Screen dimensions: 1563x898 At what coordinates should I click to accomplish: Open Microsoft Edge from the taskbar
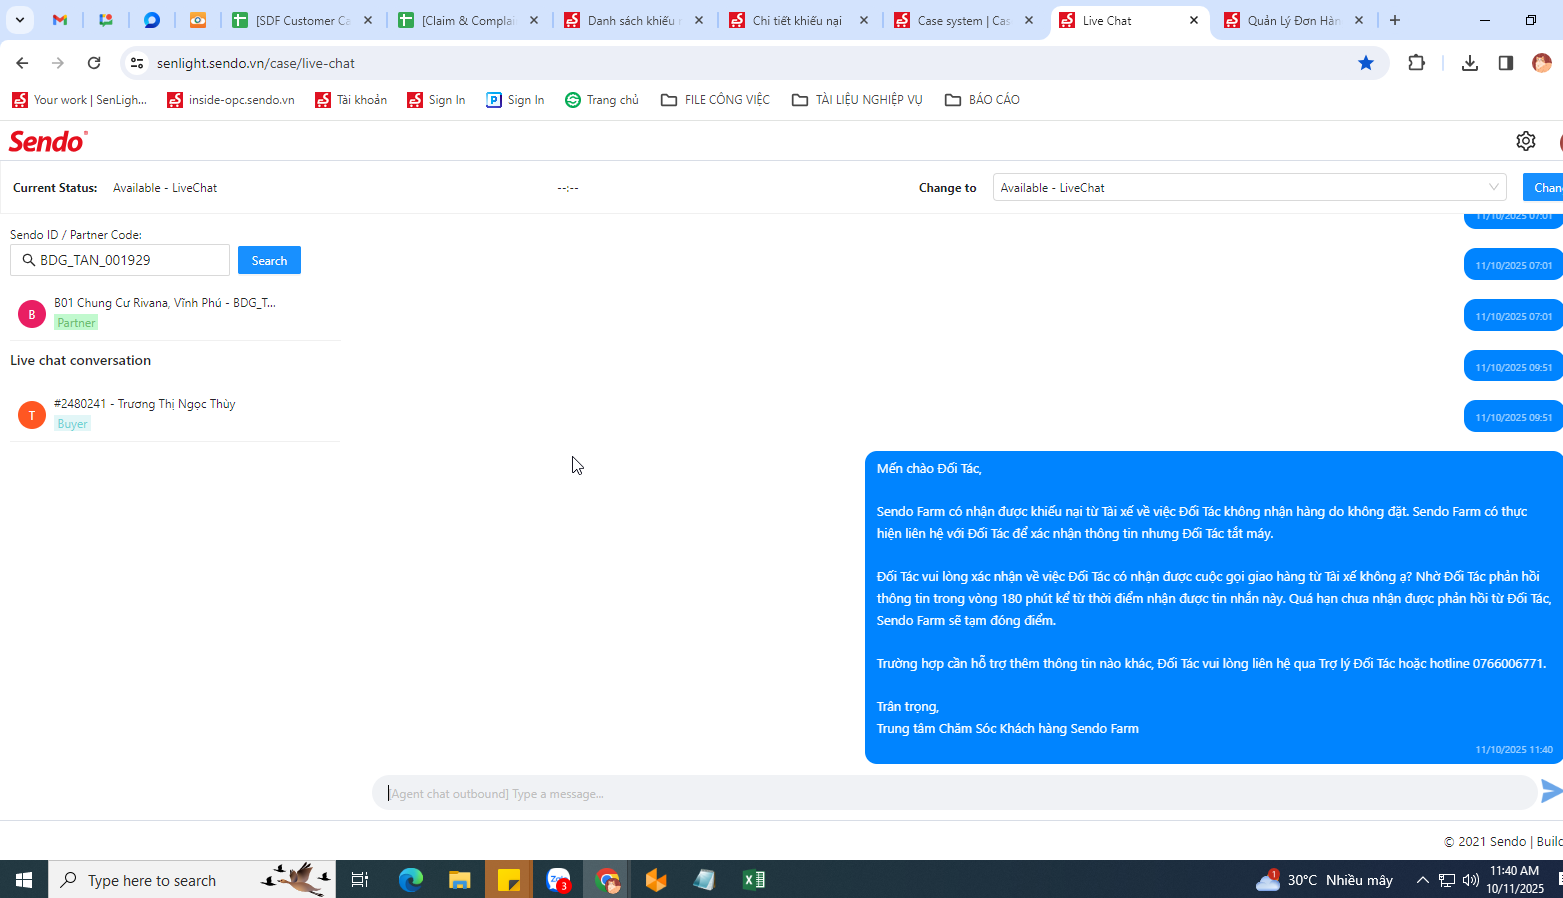pos(411,880)
